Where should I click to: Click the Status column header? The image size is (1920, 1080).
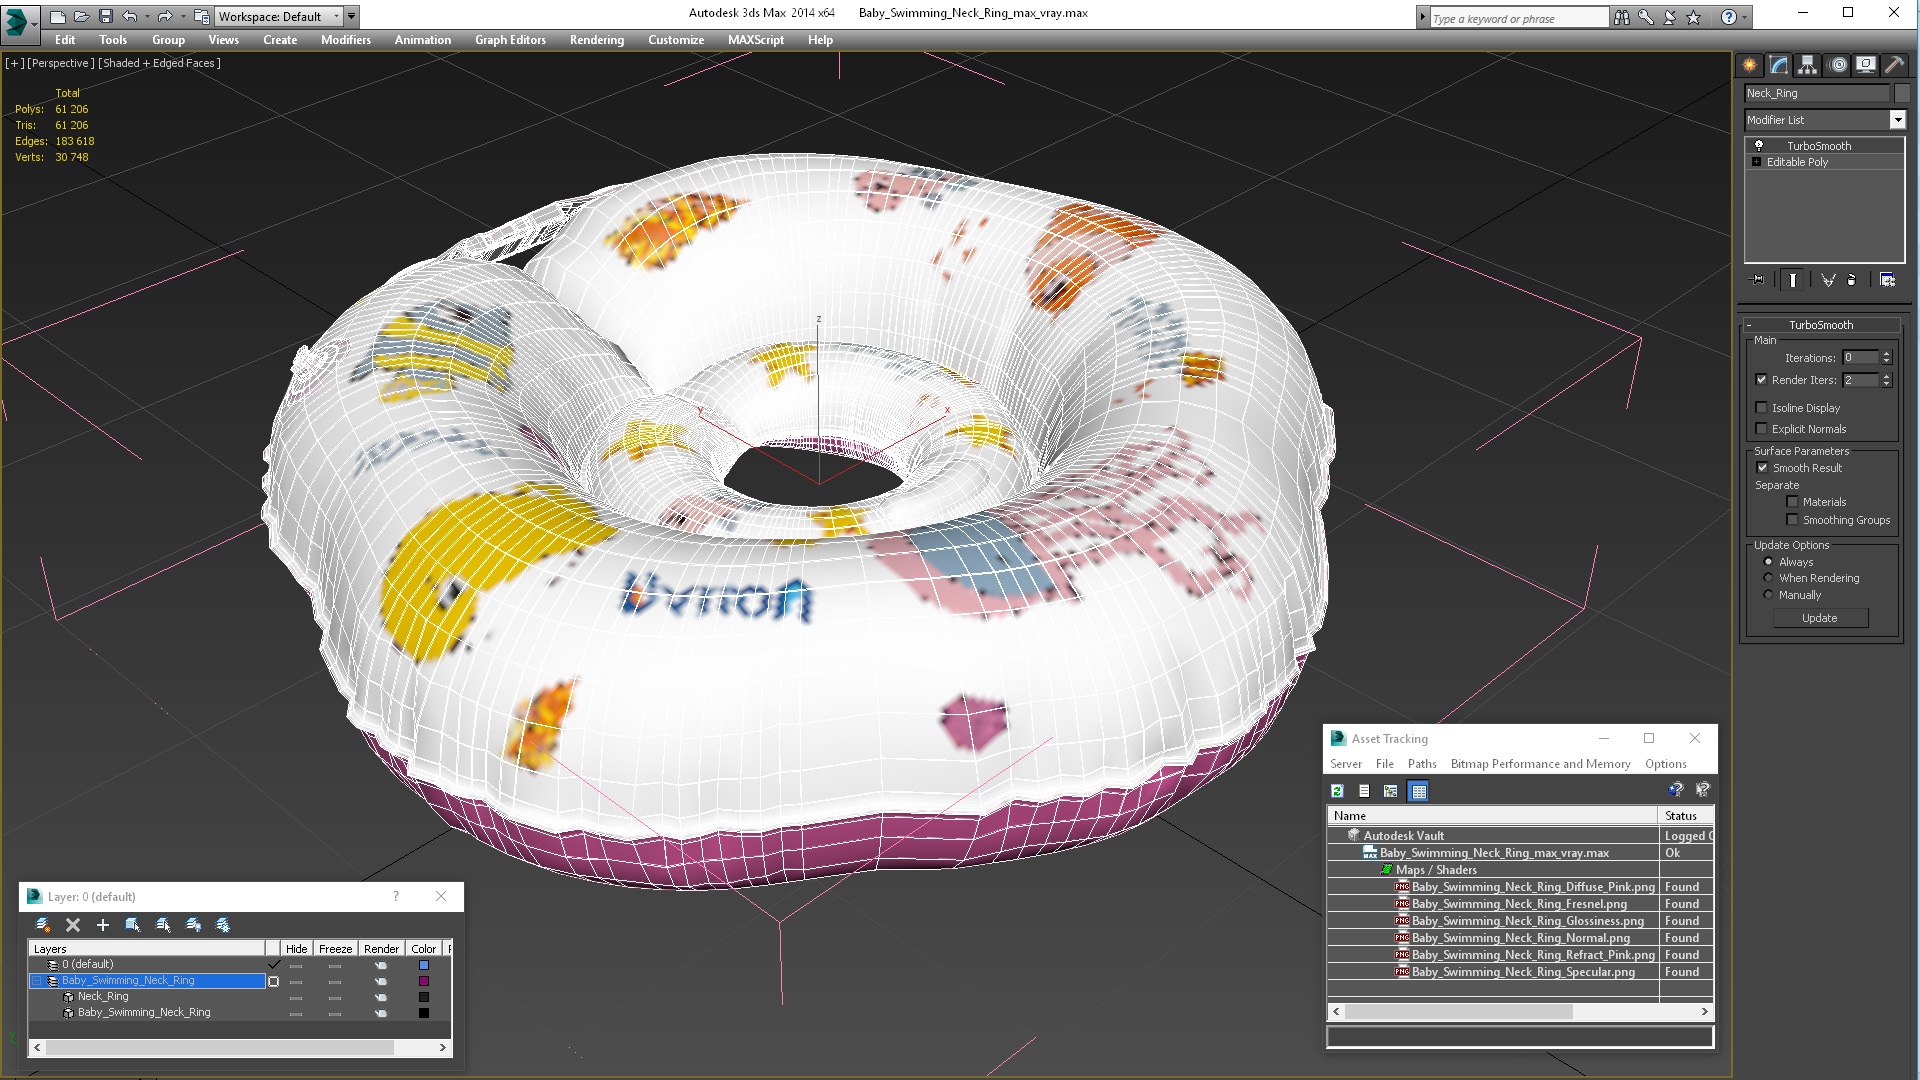[1686, 816]
